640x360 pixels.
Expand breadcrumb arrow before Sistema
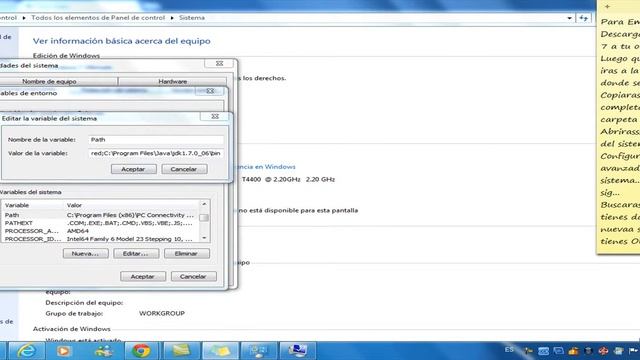172,18
